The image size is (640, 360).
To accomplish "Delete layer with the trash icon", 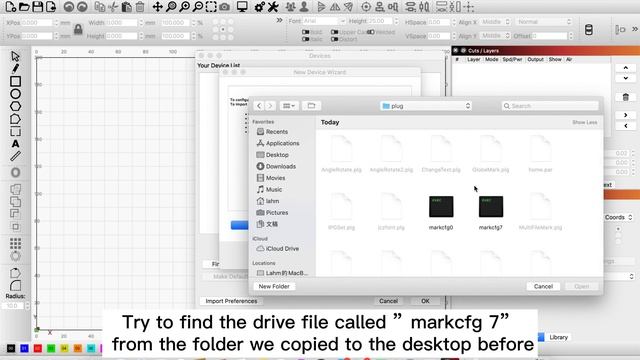I will pyautogui.click(x=626, y=97).
